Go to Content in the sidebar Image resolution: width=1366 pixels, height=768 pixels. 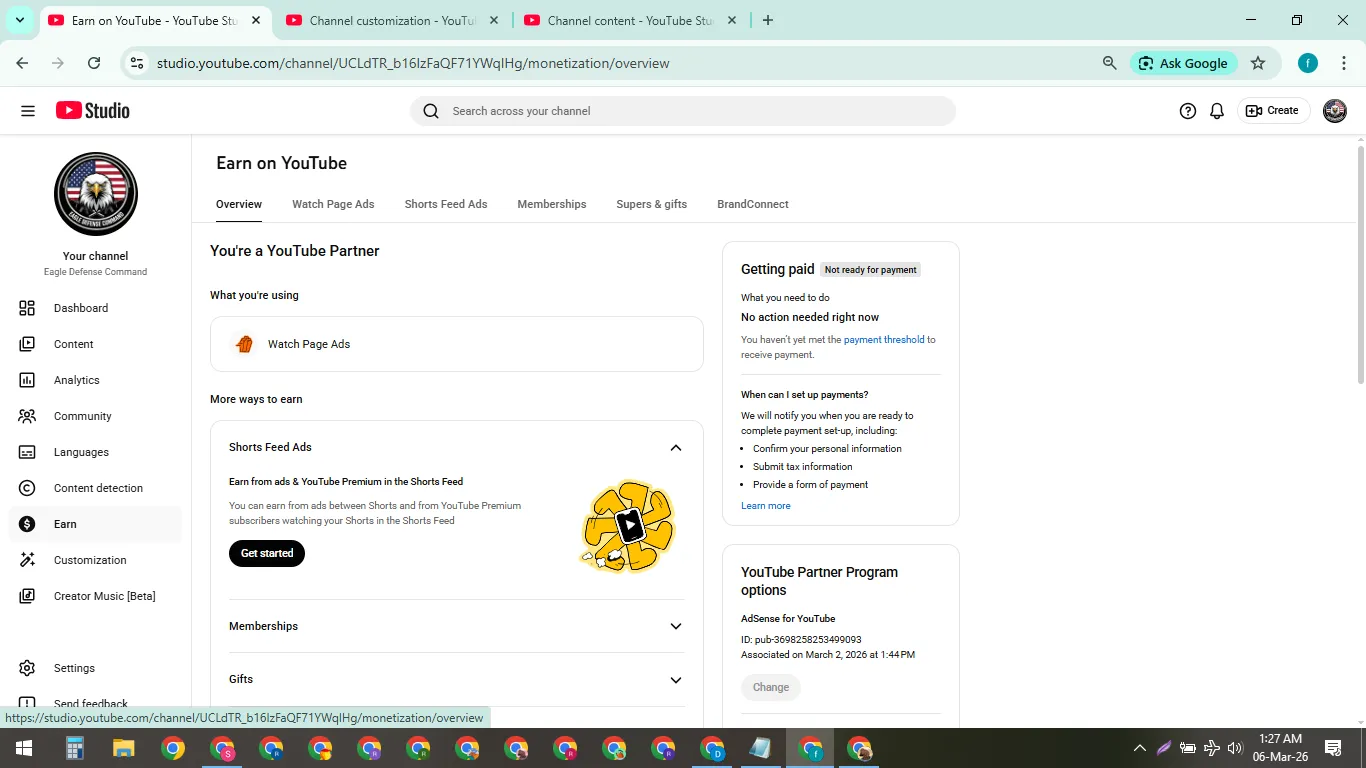[x=96, y=344]
